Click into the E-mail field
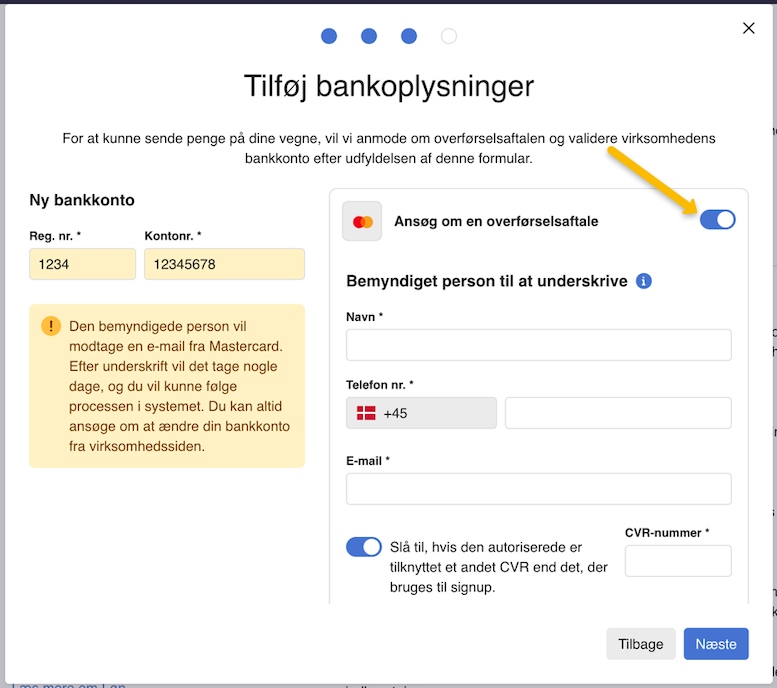Screen dimensions: 777x688 point(538,489)
